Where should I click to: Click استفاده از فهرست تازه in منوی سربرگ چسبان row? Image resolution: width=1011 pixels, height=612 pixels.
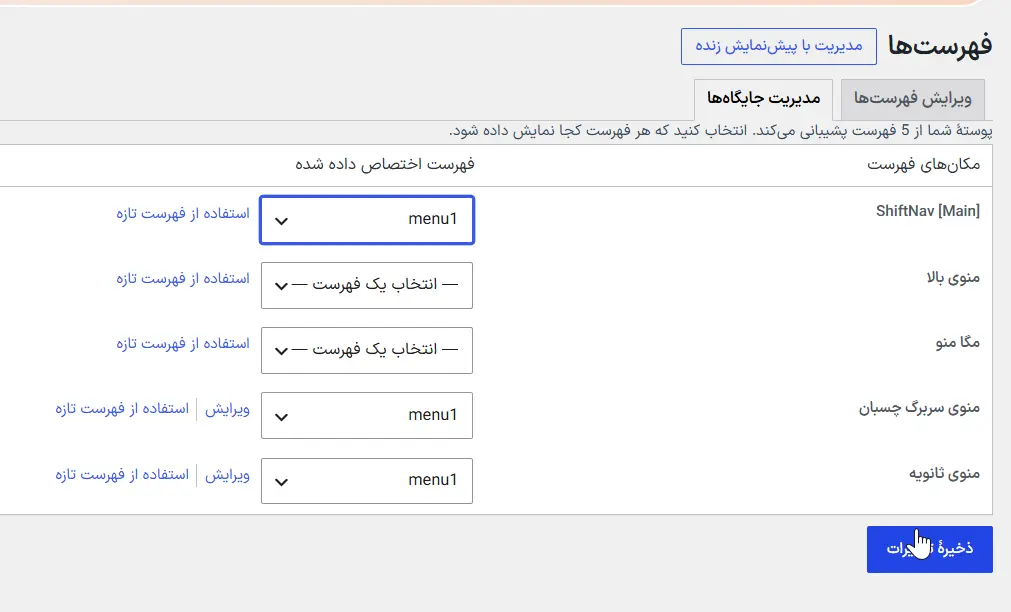click(122, 409)
